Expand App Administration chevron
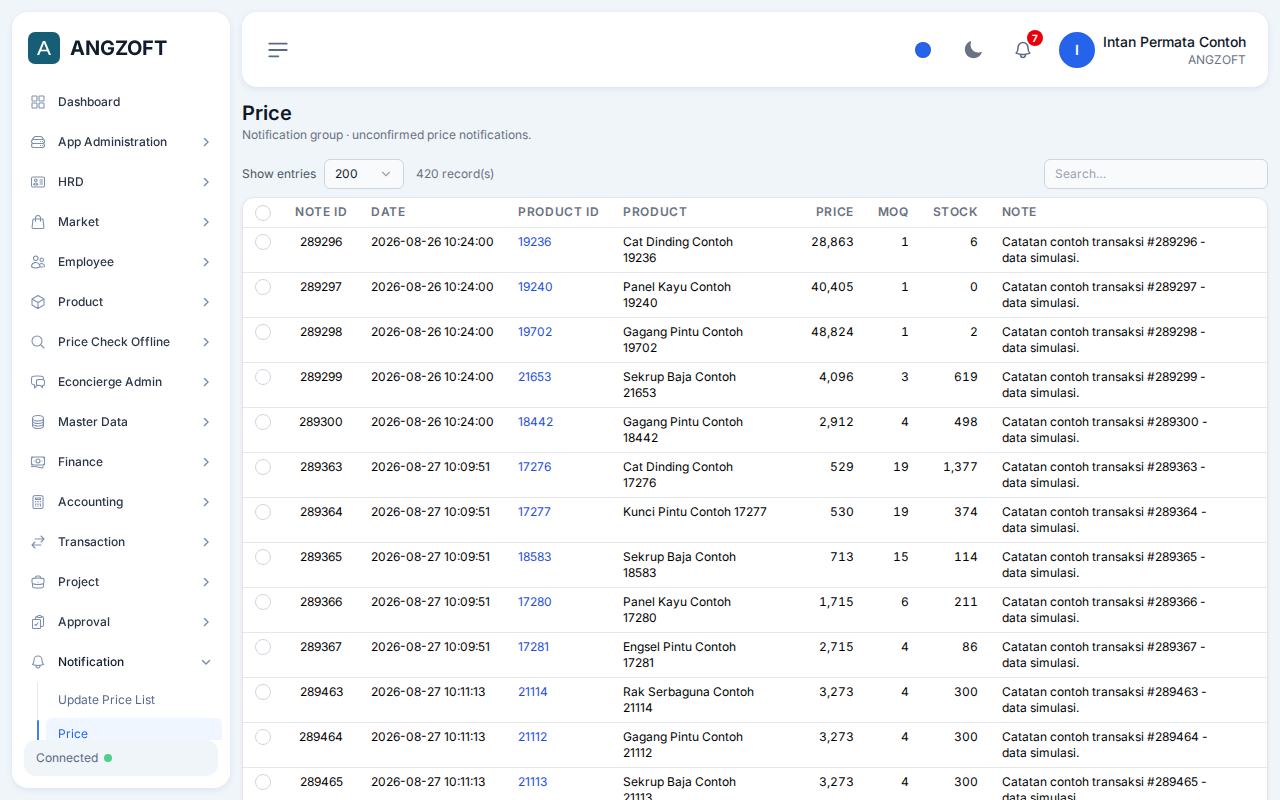 [206, 142]
